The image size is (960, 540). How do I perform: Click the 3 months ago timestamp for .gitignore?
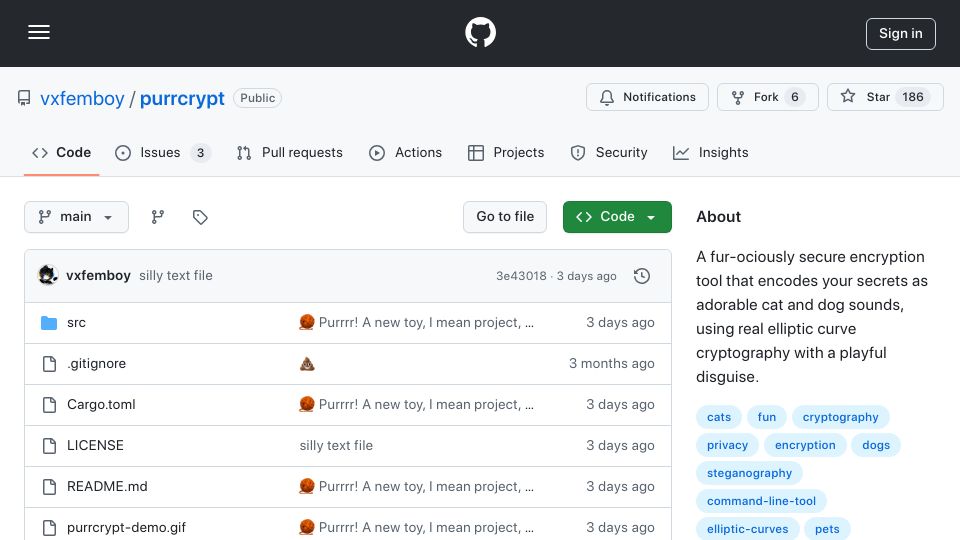(x=612, y=364)
